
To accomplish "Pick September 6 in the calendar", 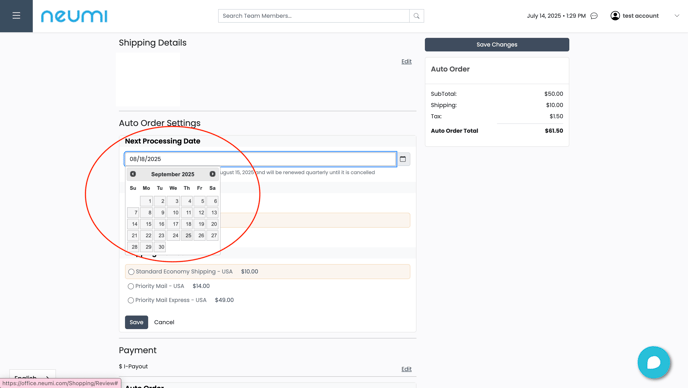I will (x=213, y=201).
